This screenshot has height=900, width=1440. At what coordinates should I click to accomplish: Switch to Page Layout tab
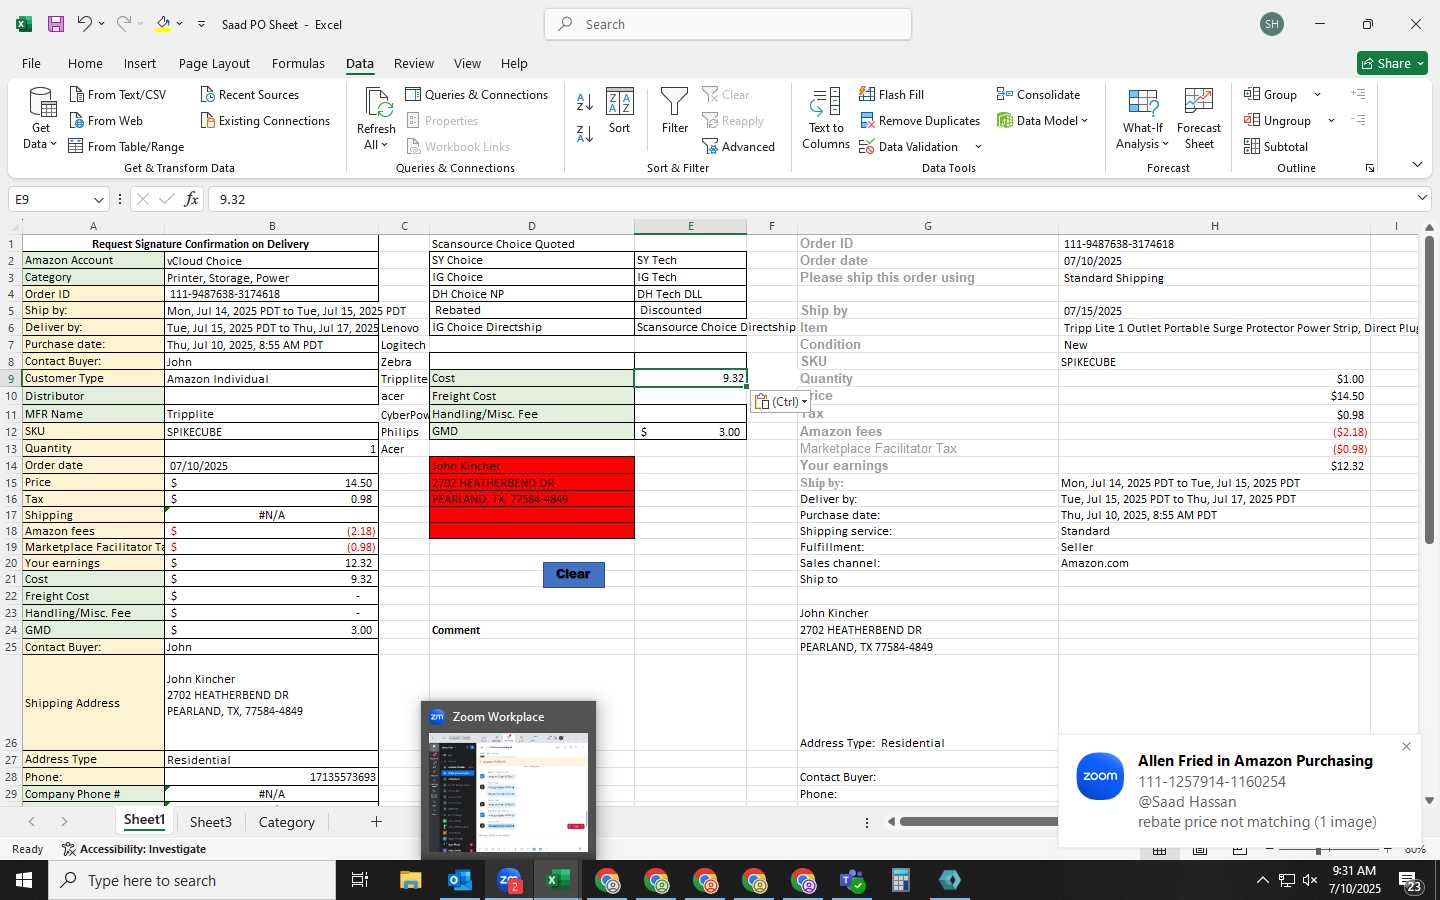[x=214, y=63]
